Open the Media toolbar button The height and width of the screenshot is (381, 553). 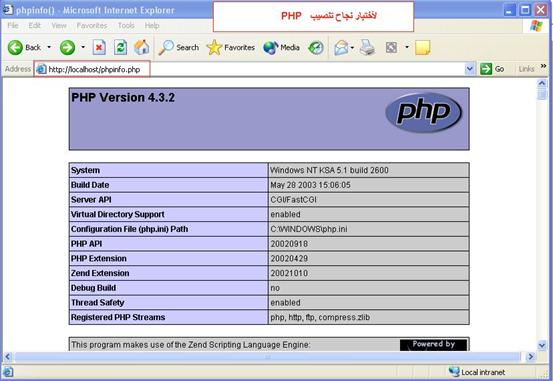pyautogui.click(x=281, y=47)
